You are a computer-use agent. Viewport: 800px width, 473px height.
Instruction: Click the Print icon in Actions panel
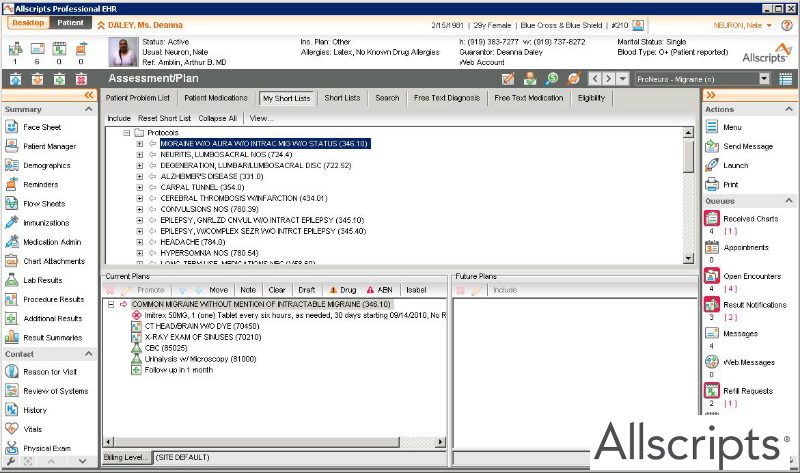(712, 184)
